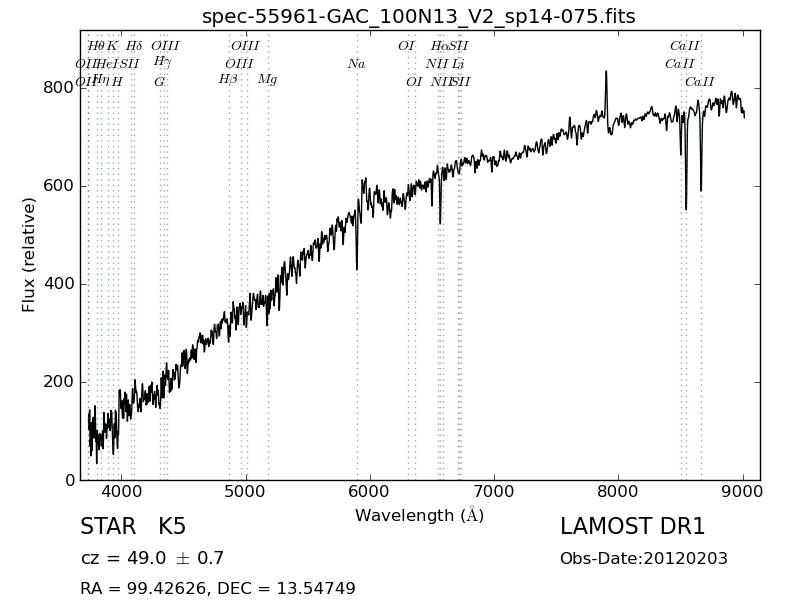Click the 'G' band line label
This screenshot has width=800, height=600.
click(160, 82)
